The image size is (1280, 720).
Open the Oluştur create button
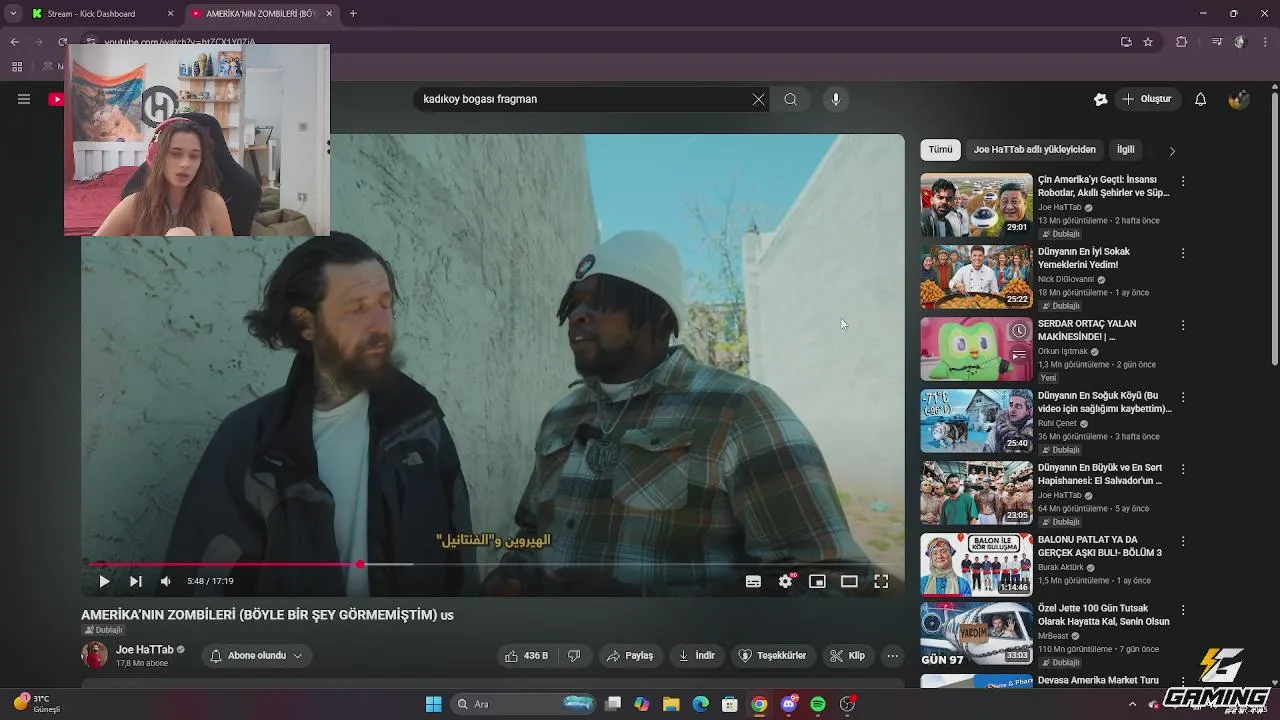pos(1146,99)
